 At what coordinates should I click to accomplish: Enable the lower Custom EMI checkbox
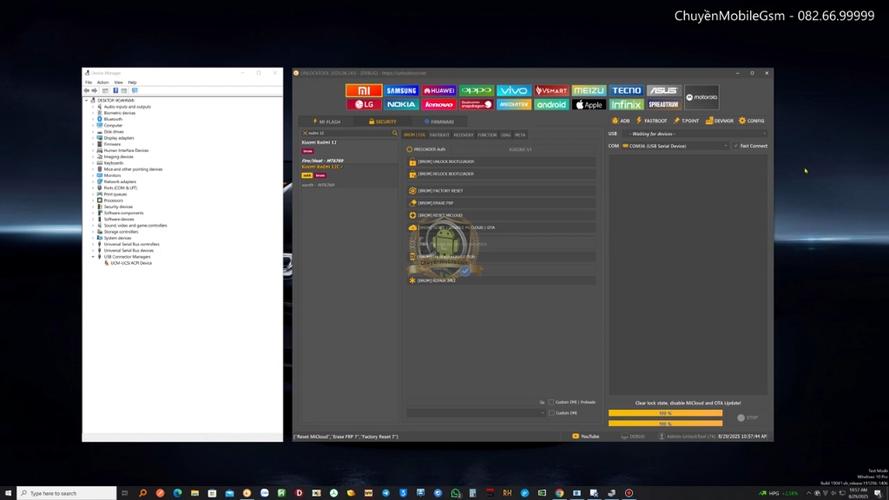point(551,413)
